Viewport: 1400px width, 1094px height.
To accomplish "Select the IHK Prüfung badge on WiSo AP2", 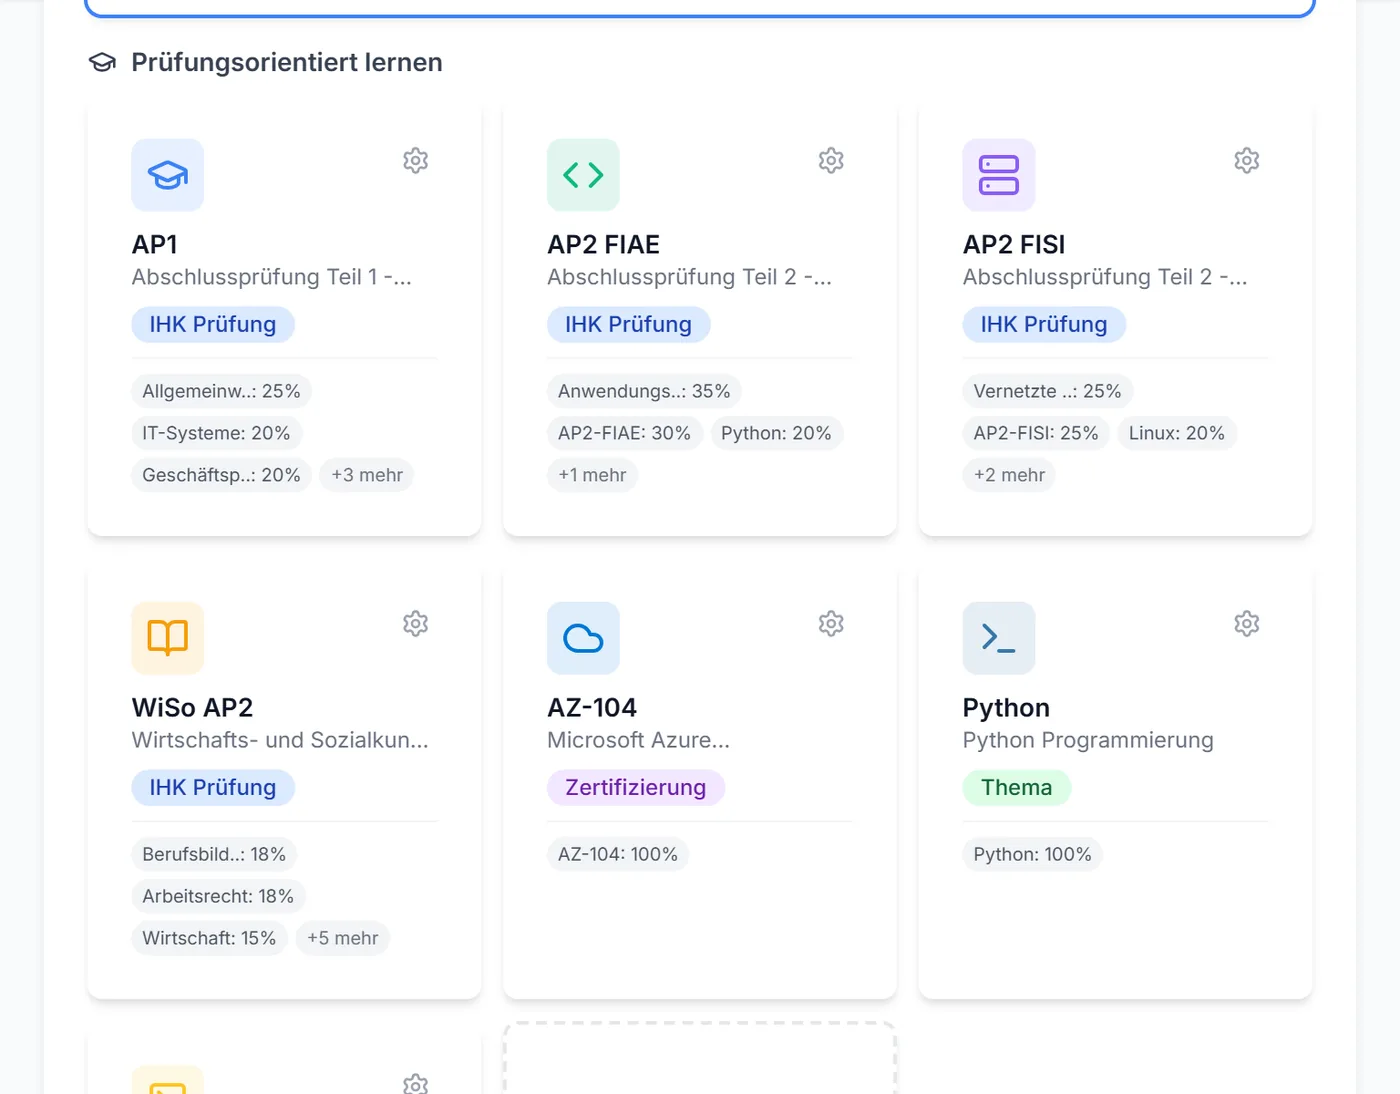I will point(213,787).
